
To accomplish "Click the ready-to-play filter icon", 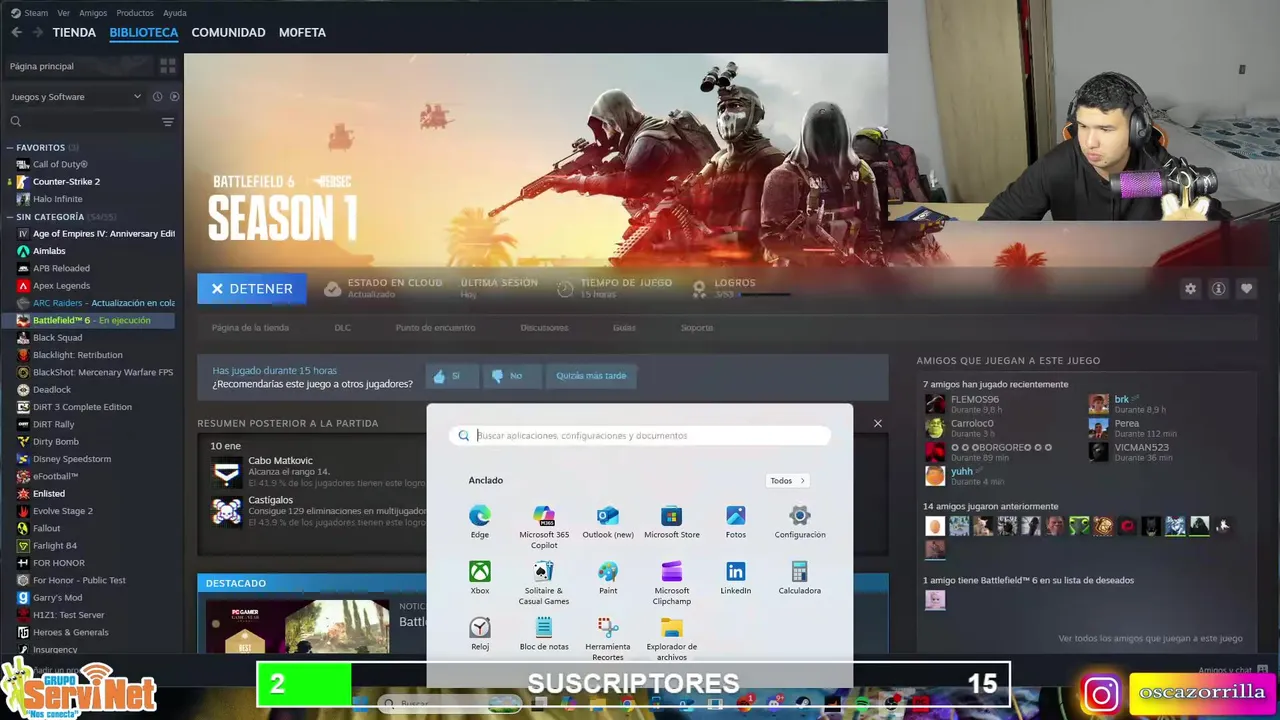I will coord(174,97).
